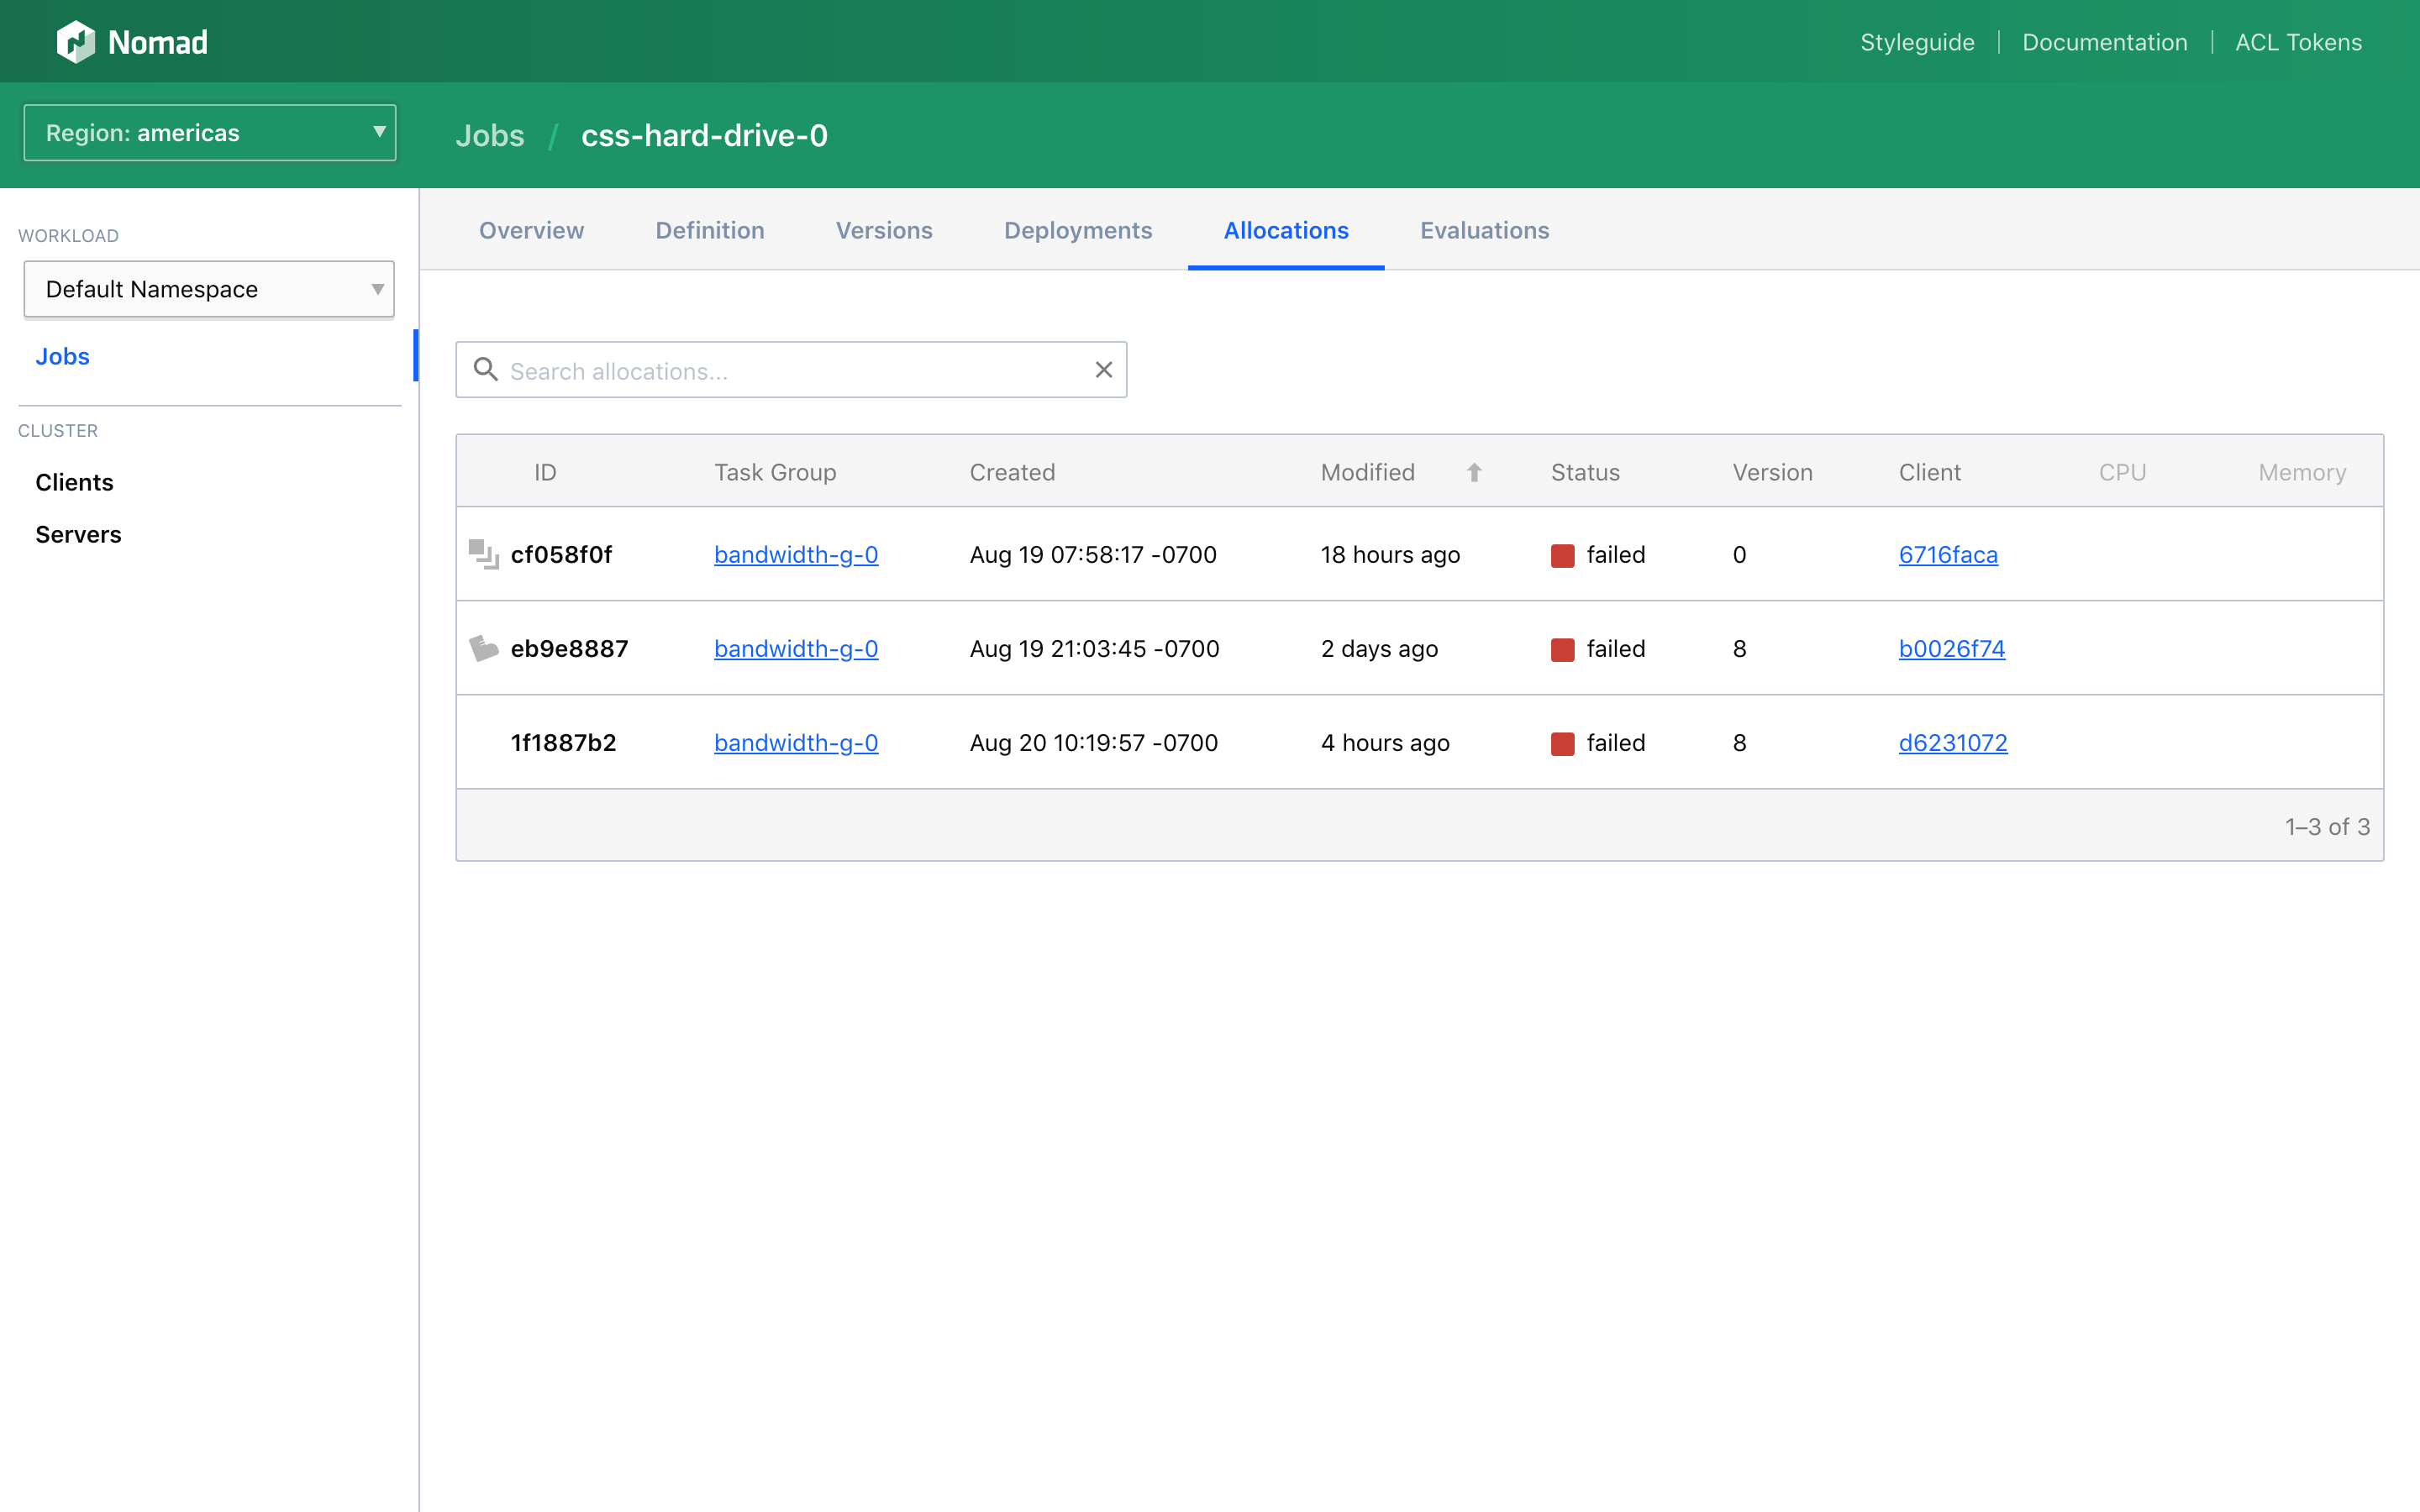The width and height of the screenshot is (2420, 1512).
Task: Clear the allocations search field
Action: pos(1103,370)
